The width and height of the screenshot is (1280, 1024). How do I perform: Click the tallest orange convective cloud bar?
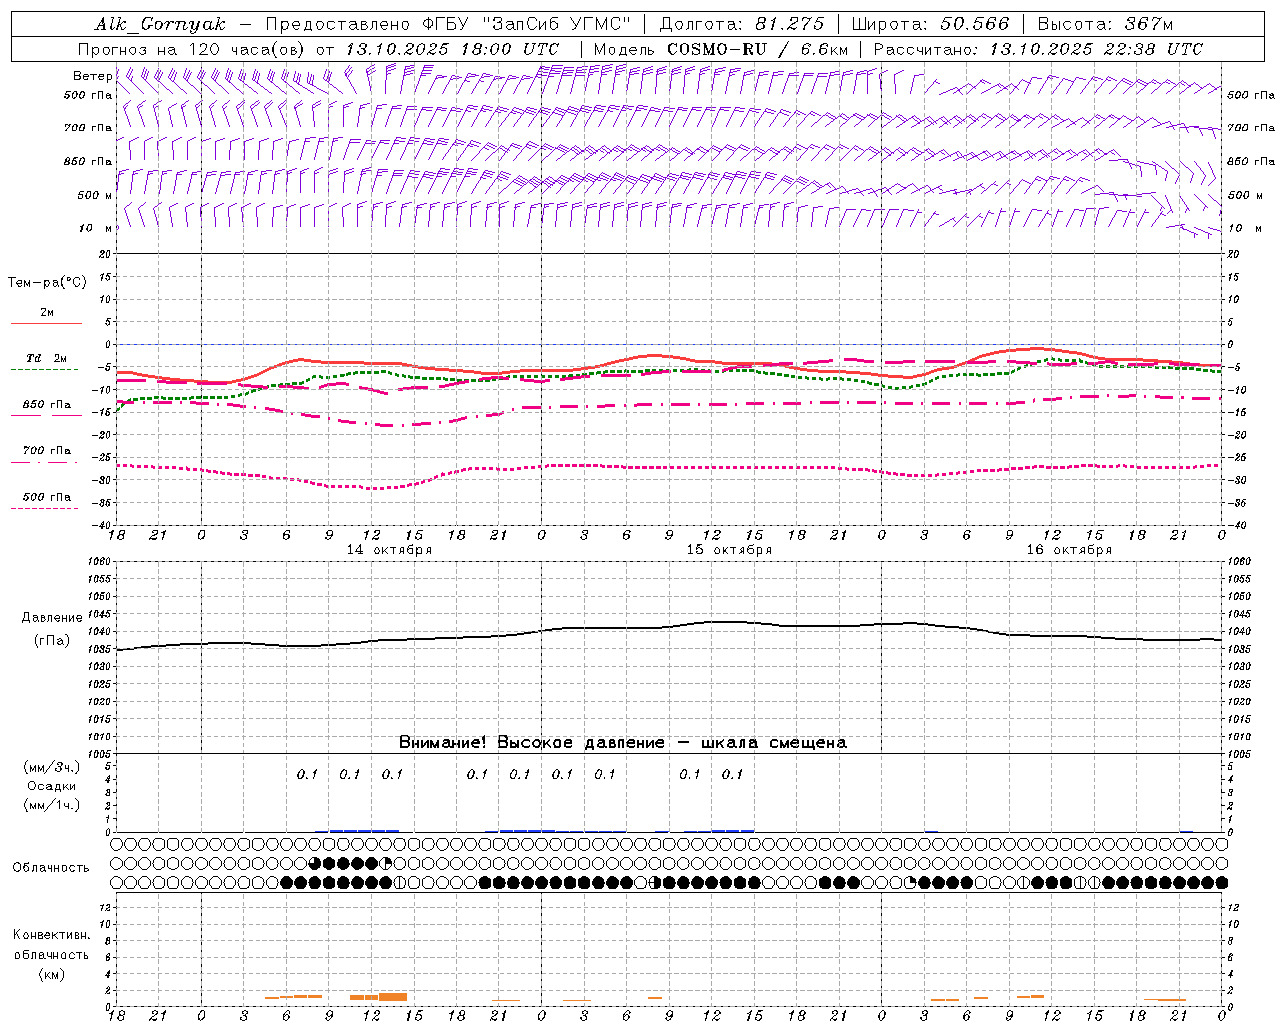[x=393, y=997]
